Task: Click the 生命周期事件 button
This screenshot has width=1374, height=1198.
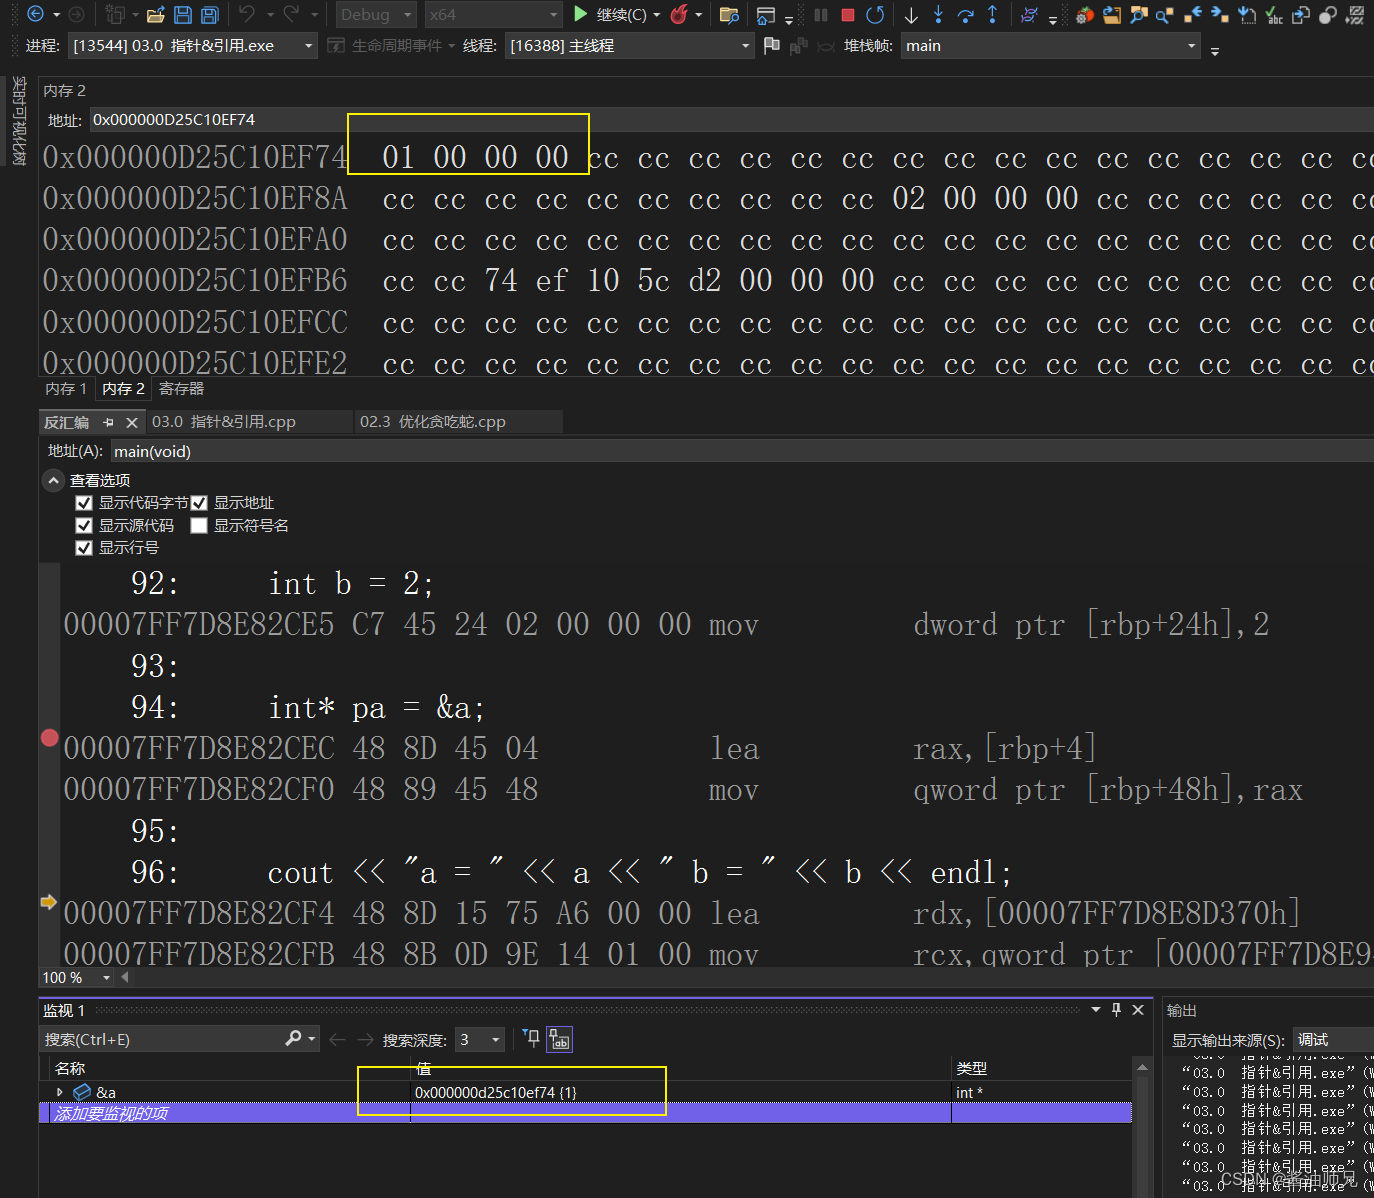Action: click(x=391, y=46)
